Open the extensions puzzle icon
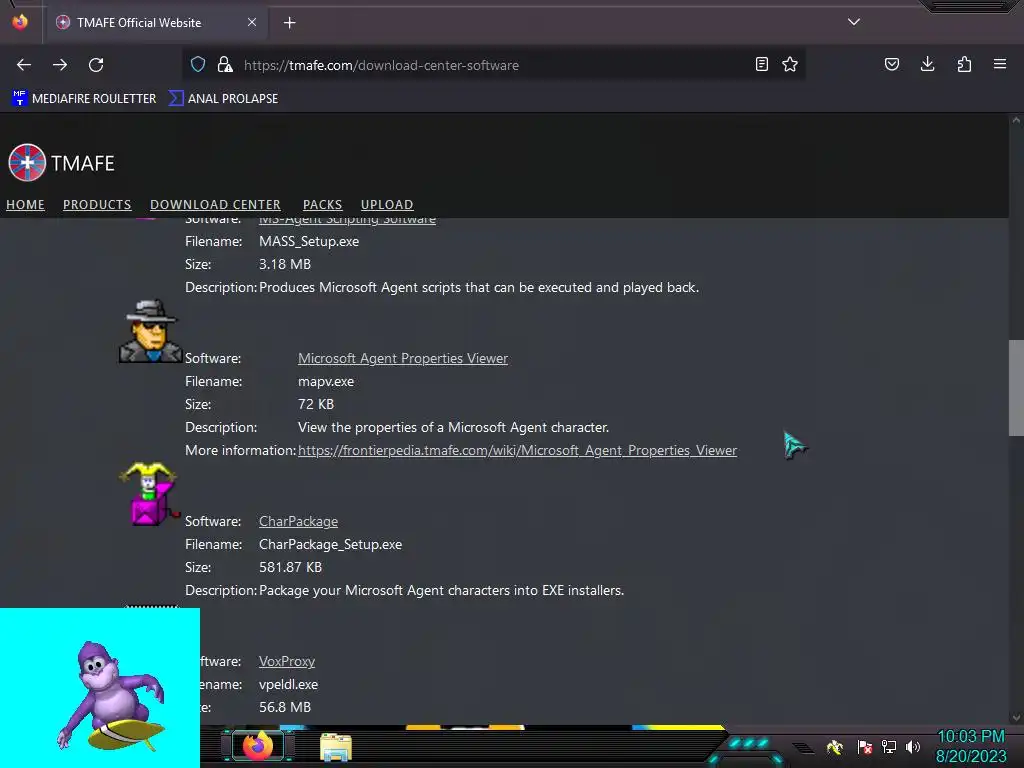 click(964, 64)
